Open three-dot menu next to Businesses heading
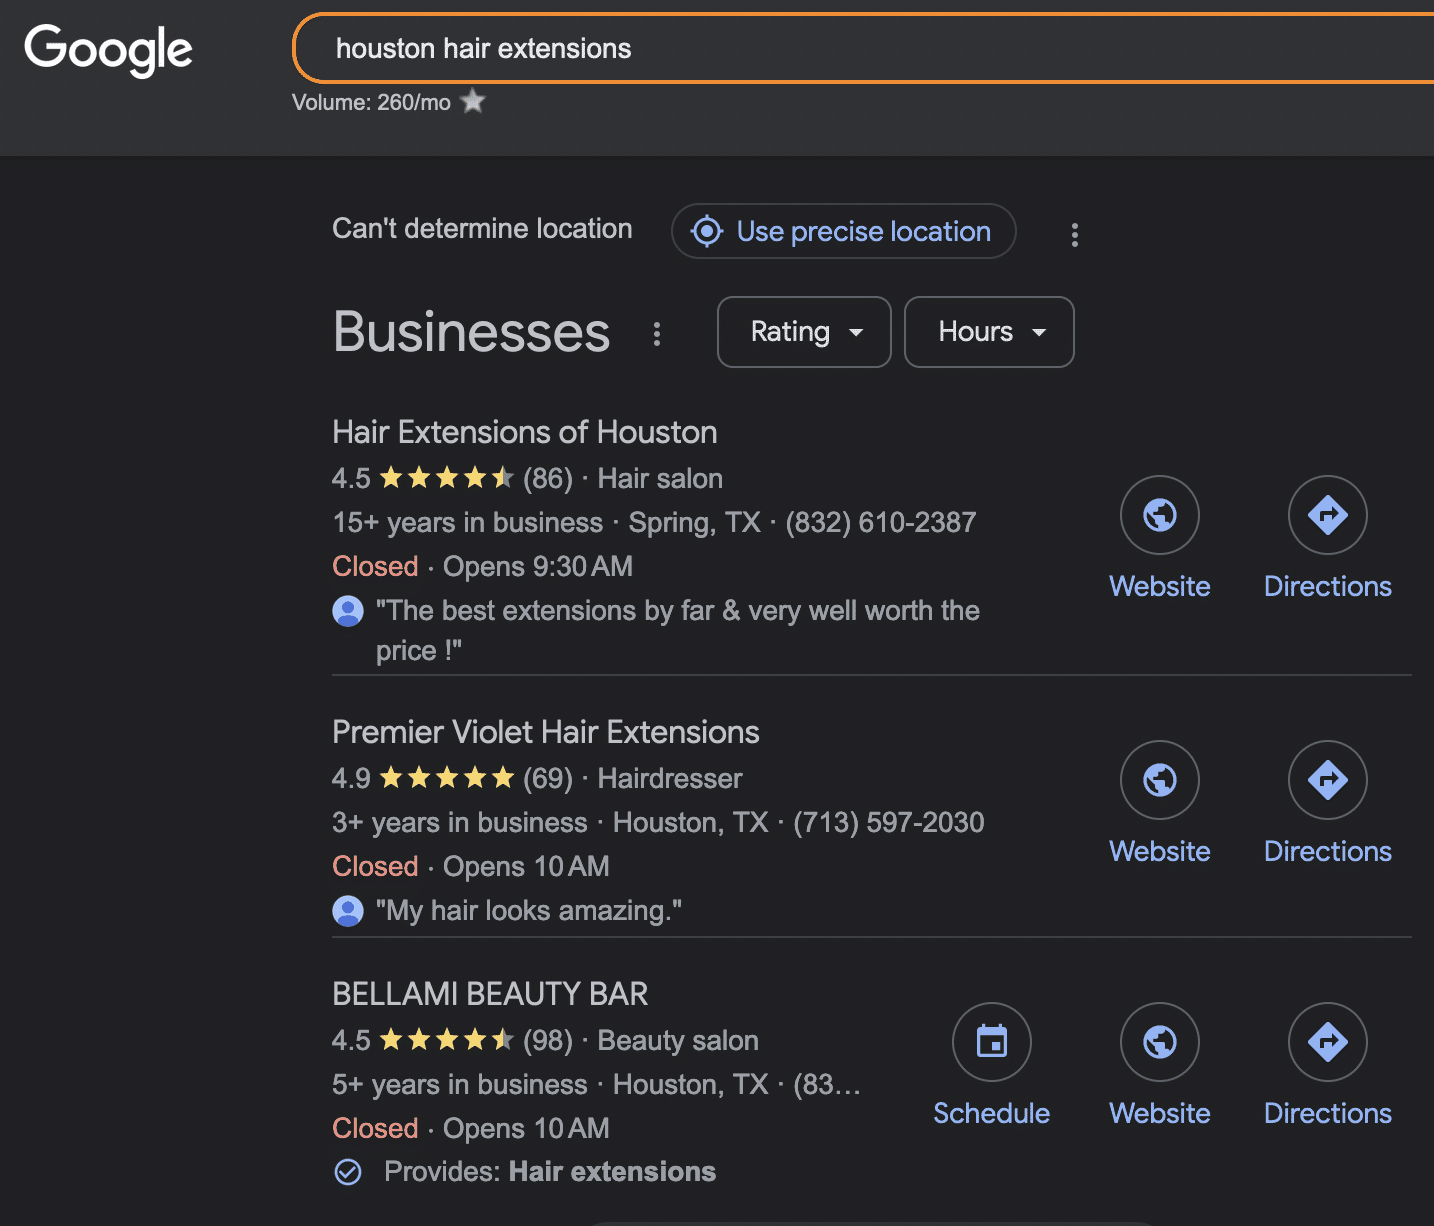Viewport: 1434px width, 1226px height. [x=657, y=333]
